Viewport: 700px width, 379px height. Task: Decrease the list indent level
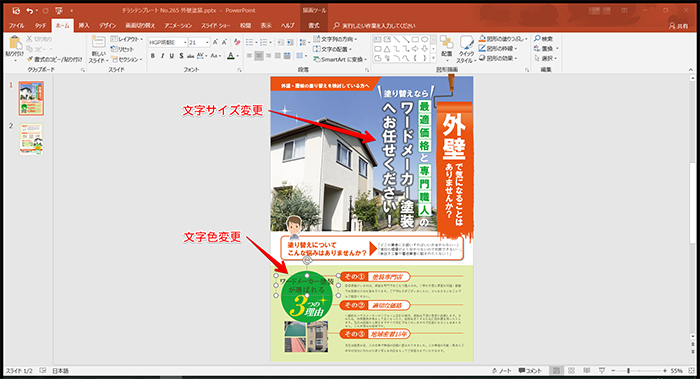coord(280,42)
